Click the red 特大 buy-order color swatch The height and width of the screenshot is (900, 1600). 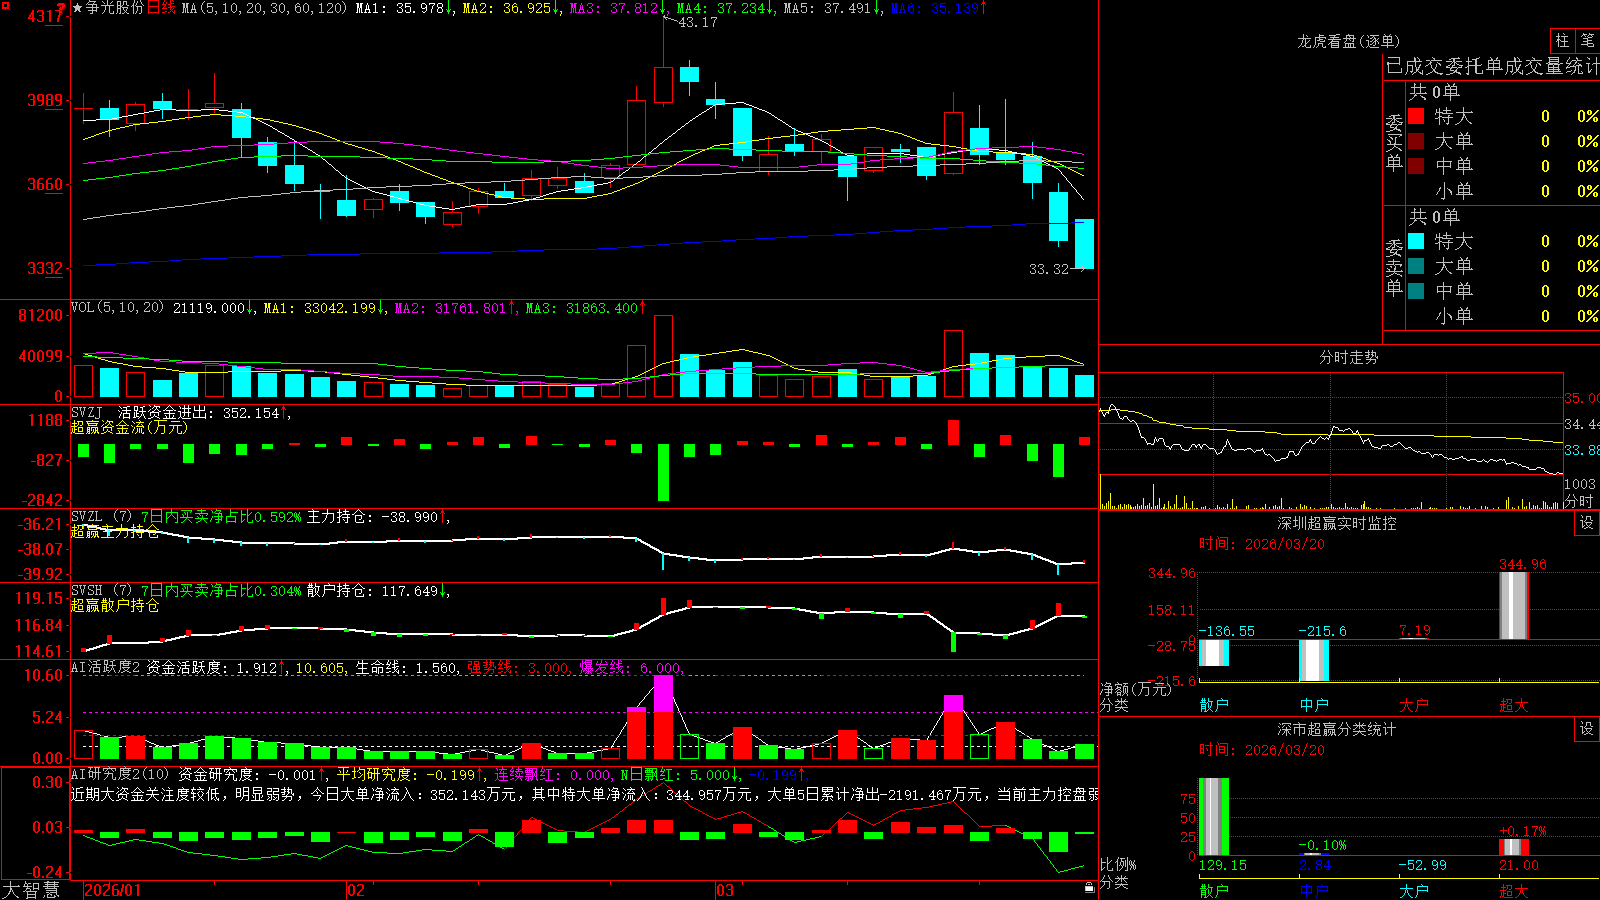click(x=1416, y=116)
